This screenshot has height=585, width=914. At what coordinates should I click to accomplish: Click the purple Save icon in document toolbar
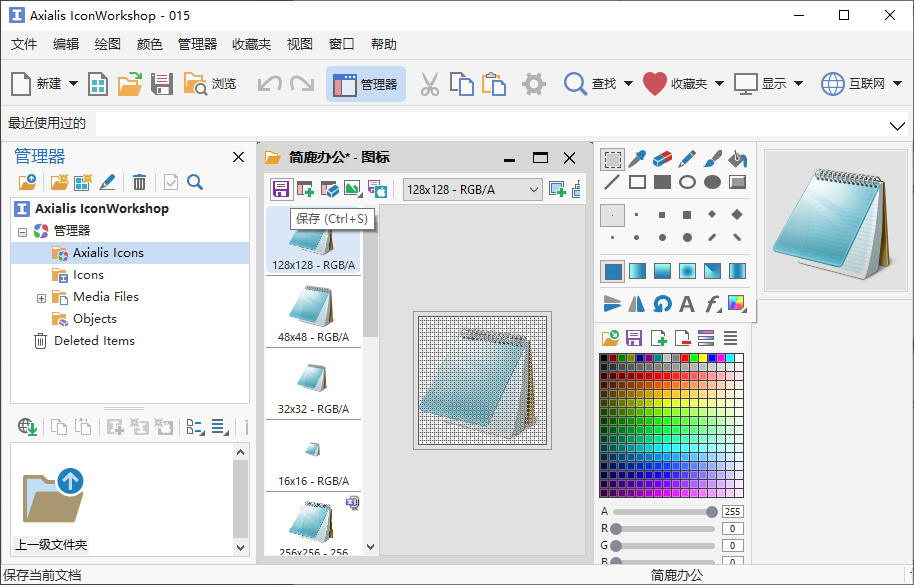[281, 189]
